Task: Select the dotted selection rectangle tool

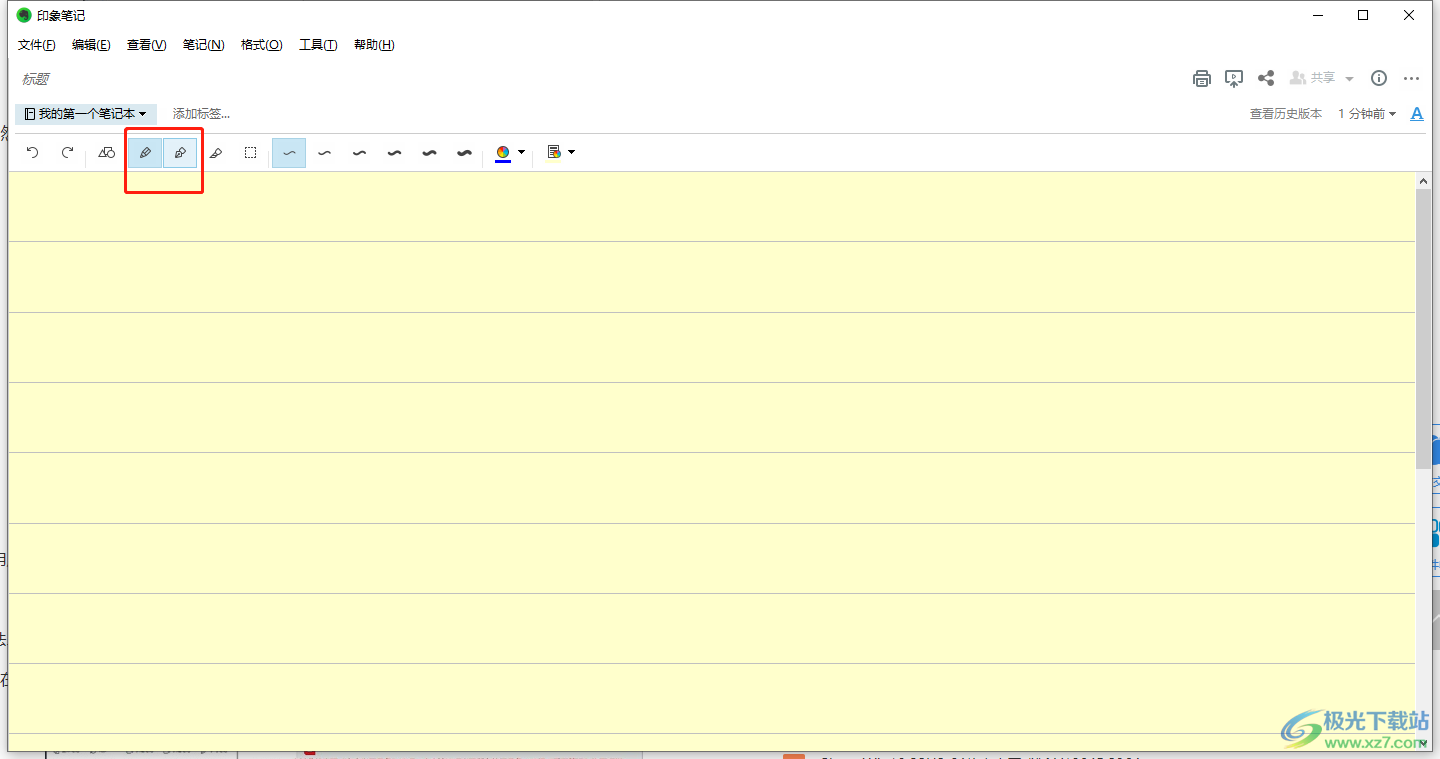Action: click(251, 153)
